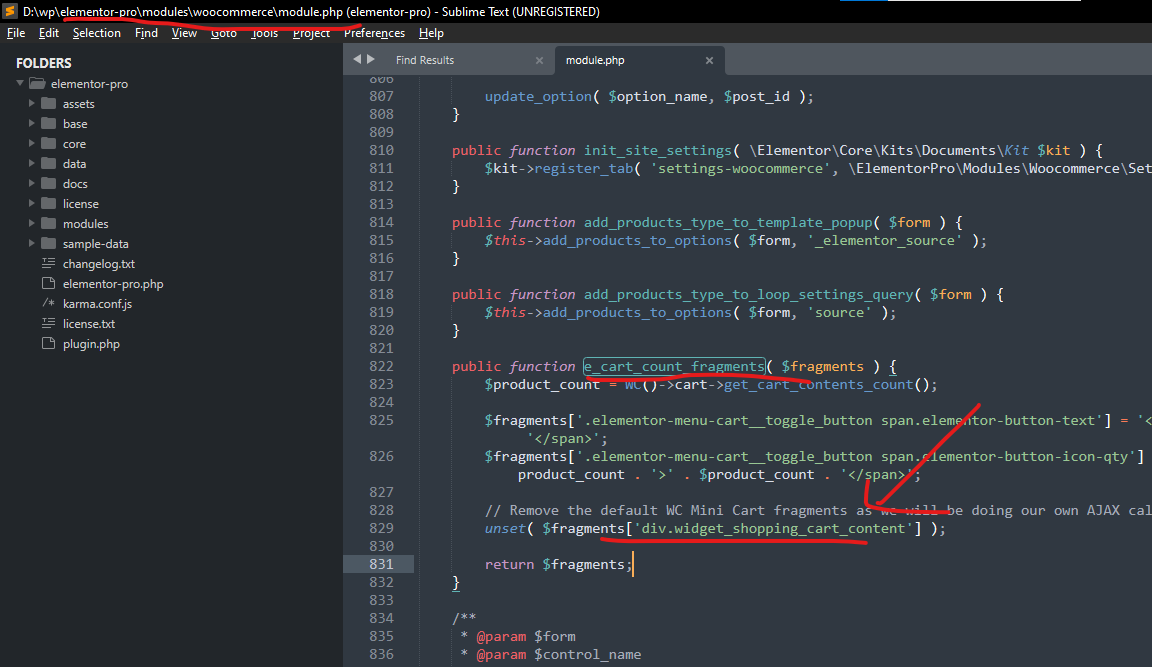Click the license folder icon
1152x667 pixels.
(48, 203)
